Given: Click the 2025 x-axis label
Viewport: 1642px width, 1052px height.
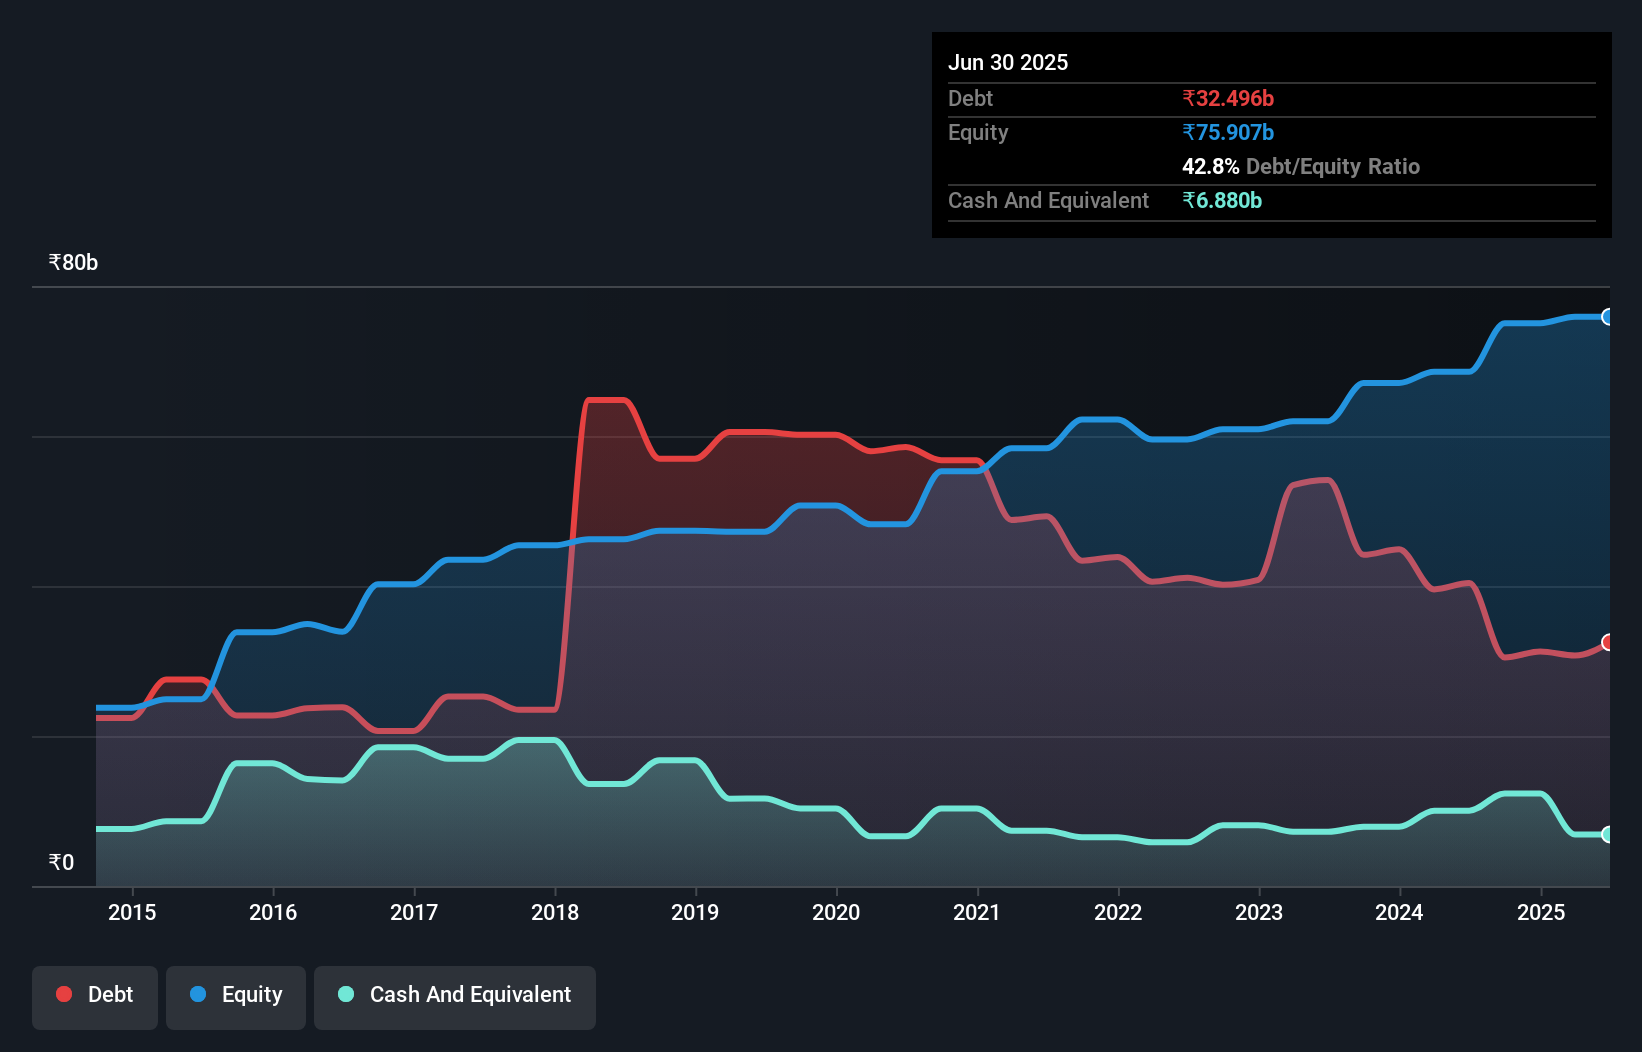Looking at the screenshot, I should point(1541,912).
